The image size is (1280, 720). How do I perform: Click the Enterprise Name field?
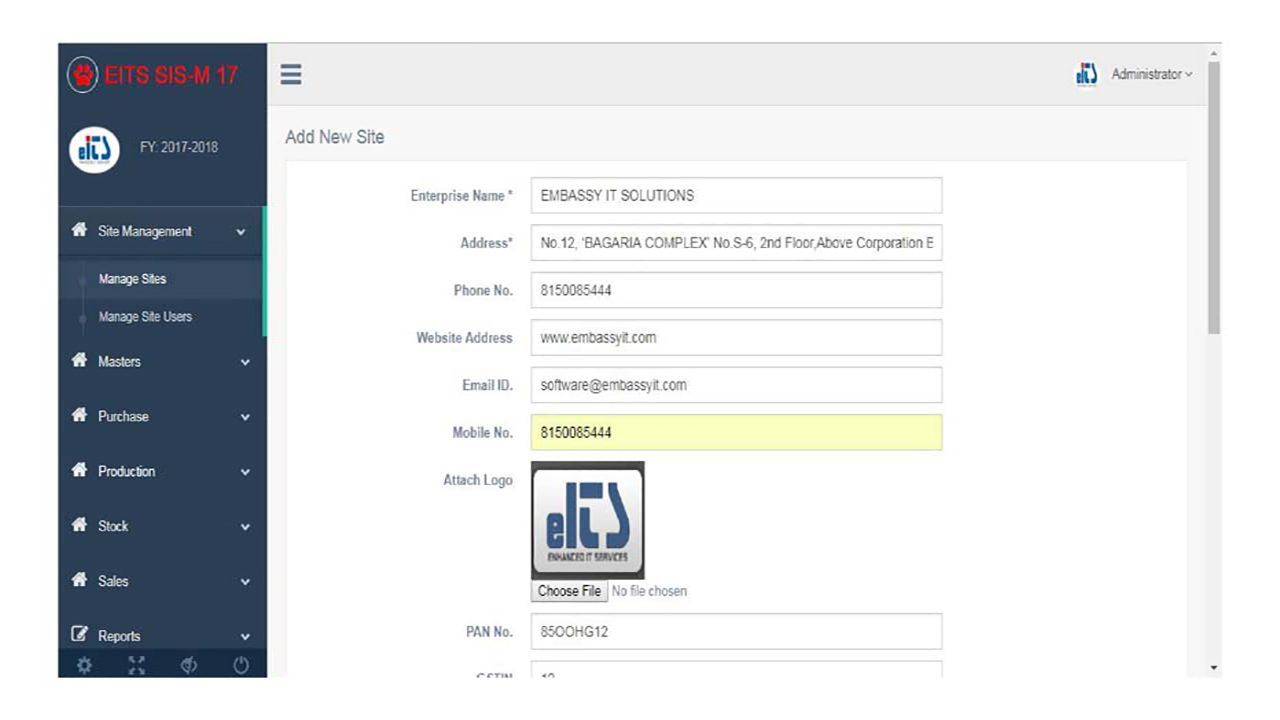(x=736, y=195)
